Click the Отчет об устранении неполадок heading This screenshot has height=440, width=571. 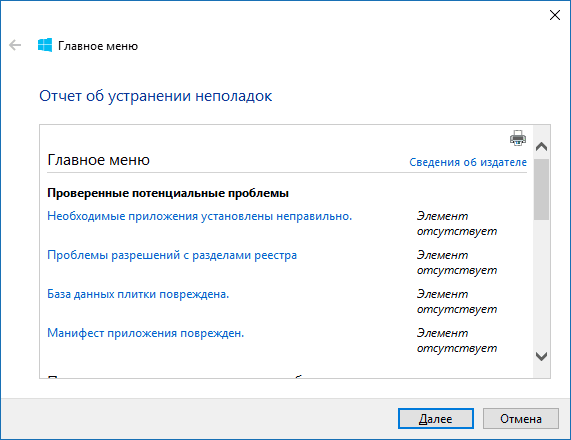(155, 96)
